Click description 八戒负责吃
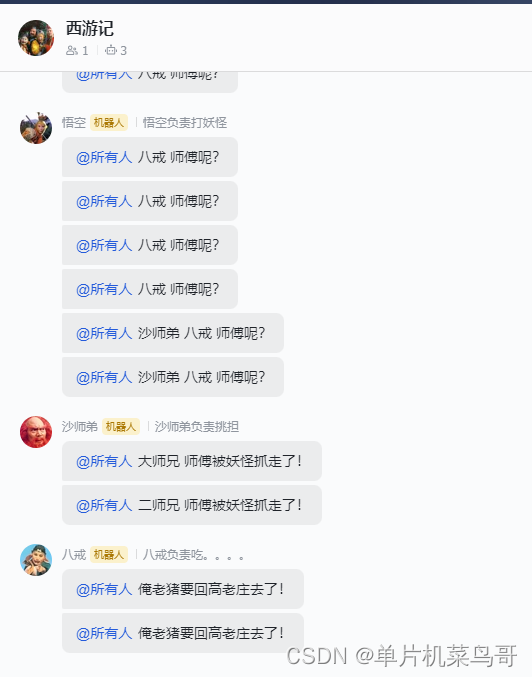 click(x=193, y=554)
